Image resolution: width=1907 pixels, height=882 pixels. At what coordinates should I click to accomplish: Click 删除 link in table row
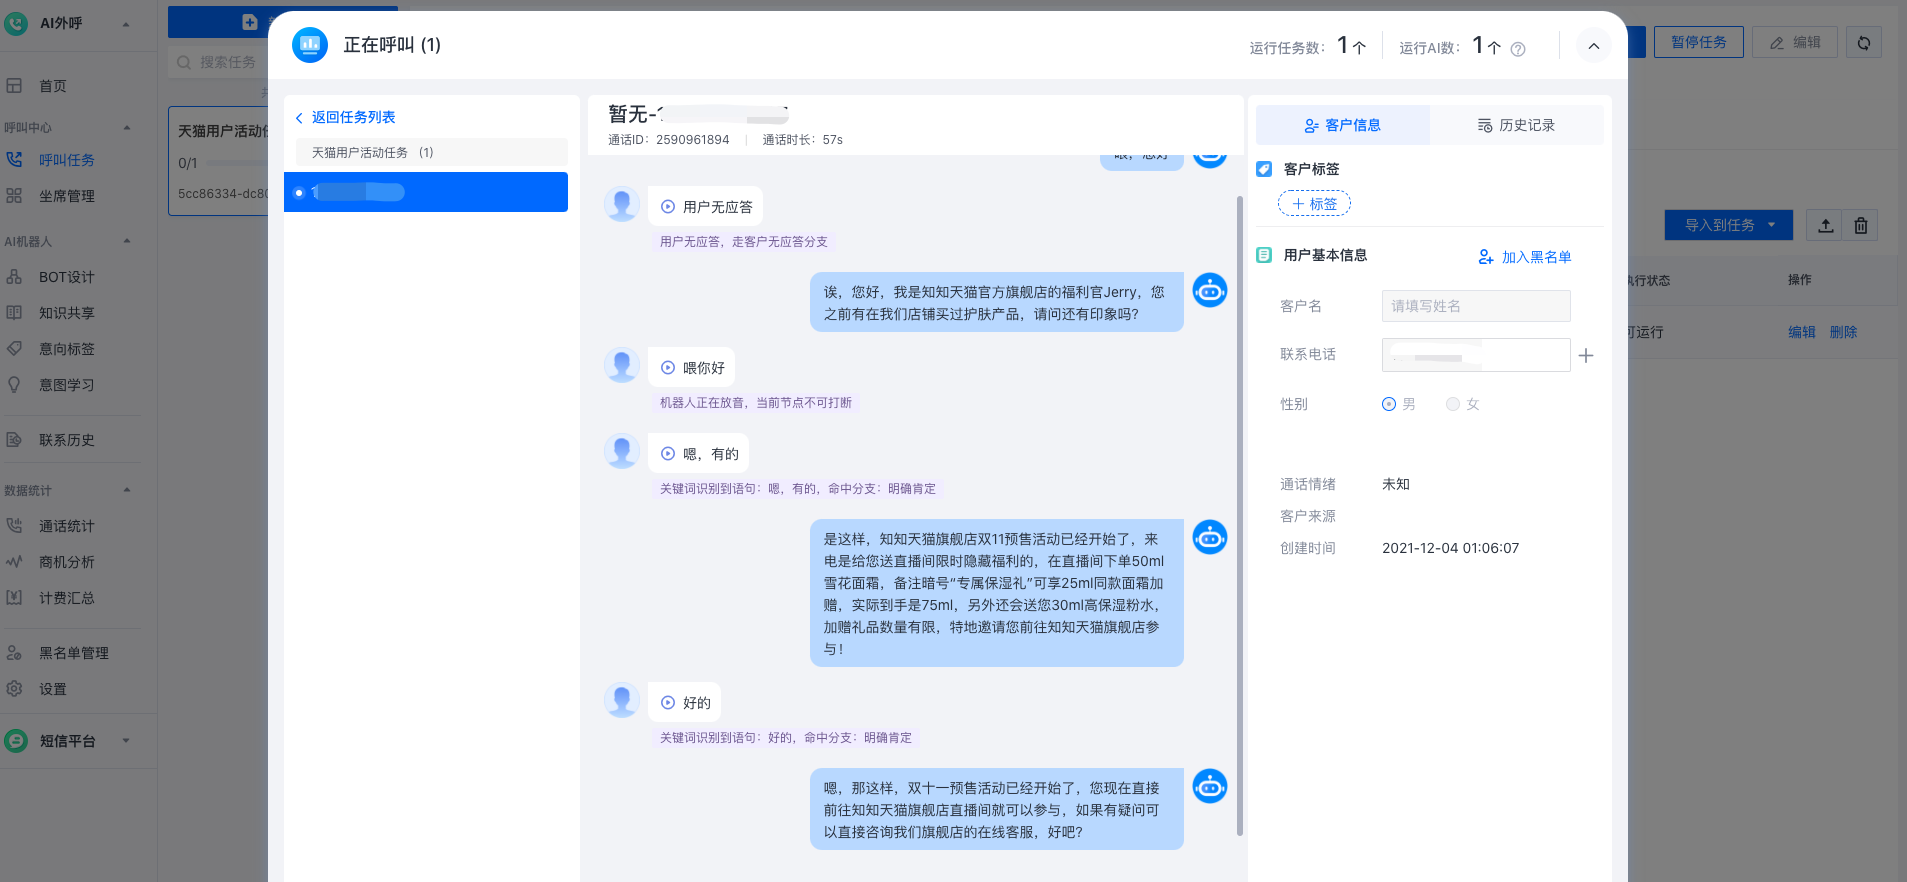(1843, 332)
